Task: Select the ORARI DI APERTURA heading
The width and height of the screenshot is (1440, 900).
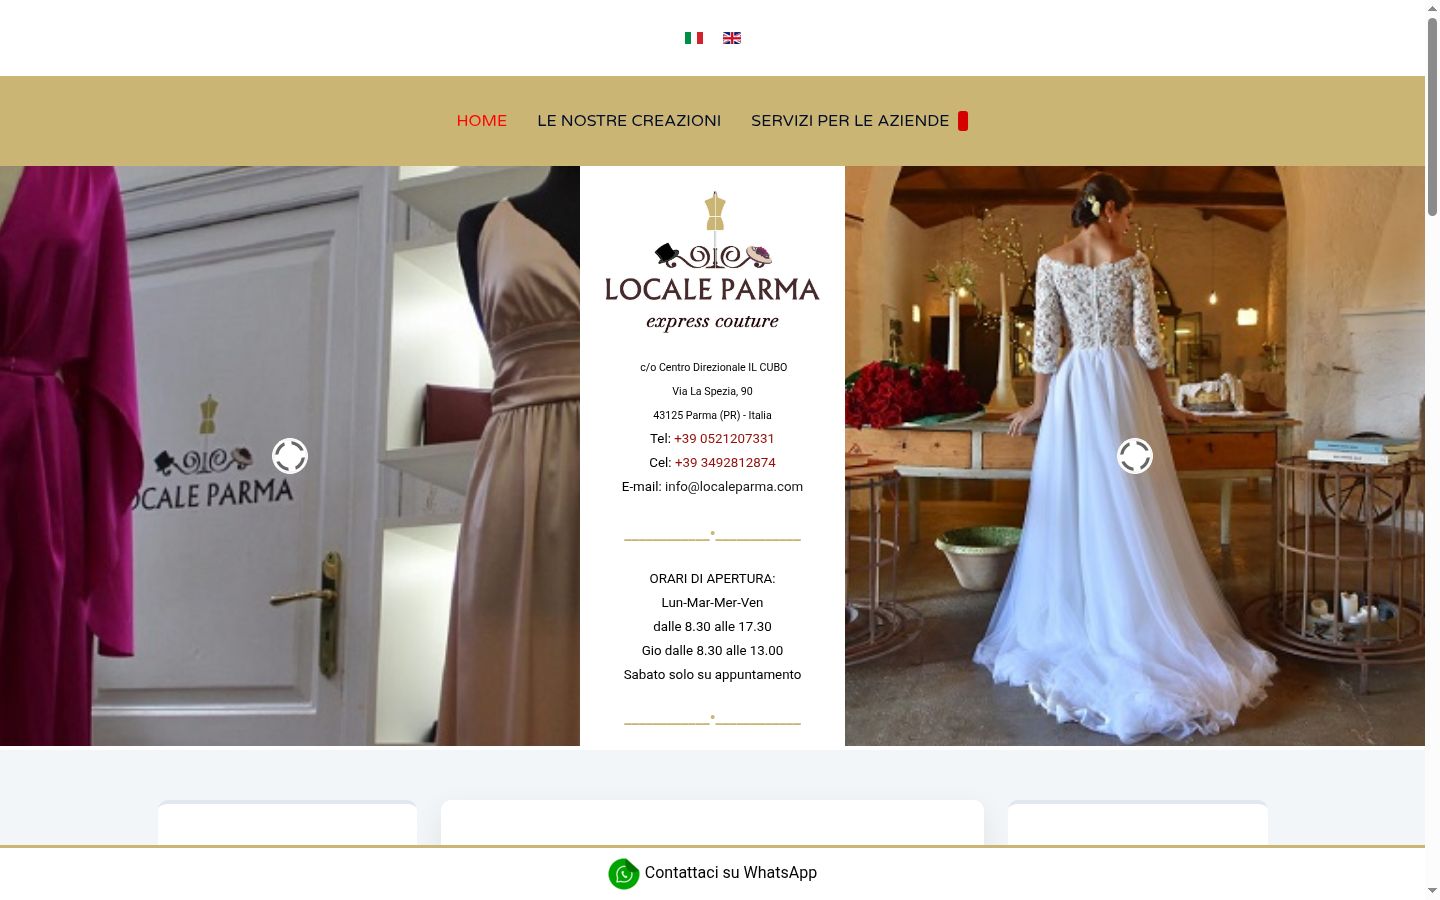Action: click(x=712, y=579)
